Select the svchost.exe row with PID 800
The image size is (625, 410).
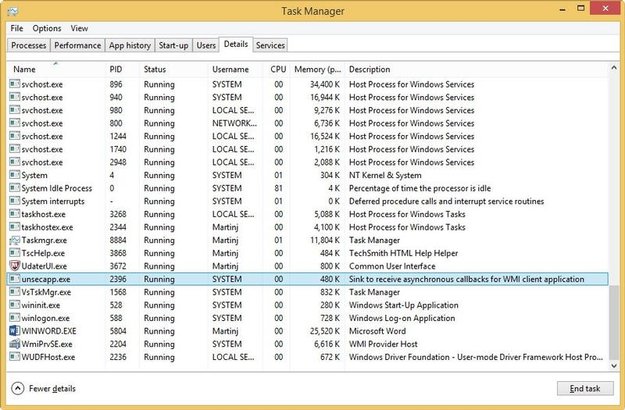309,123
